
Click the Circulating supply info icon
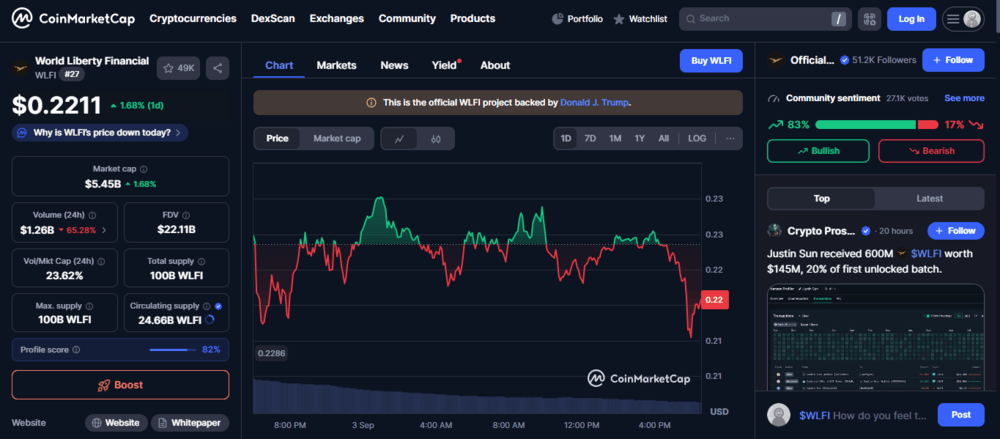click(x=205, y=306)
